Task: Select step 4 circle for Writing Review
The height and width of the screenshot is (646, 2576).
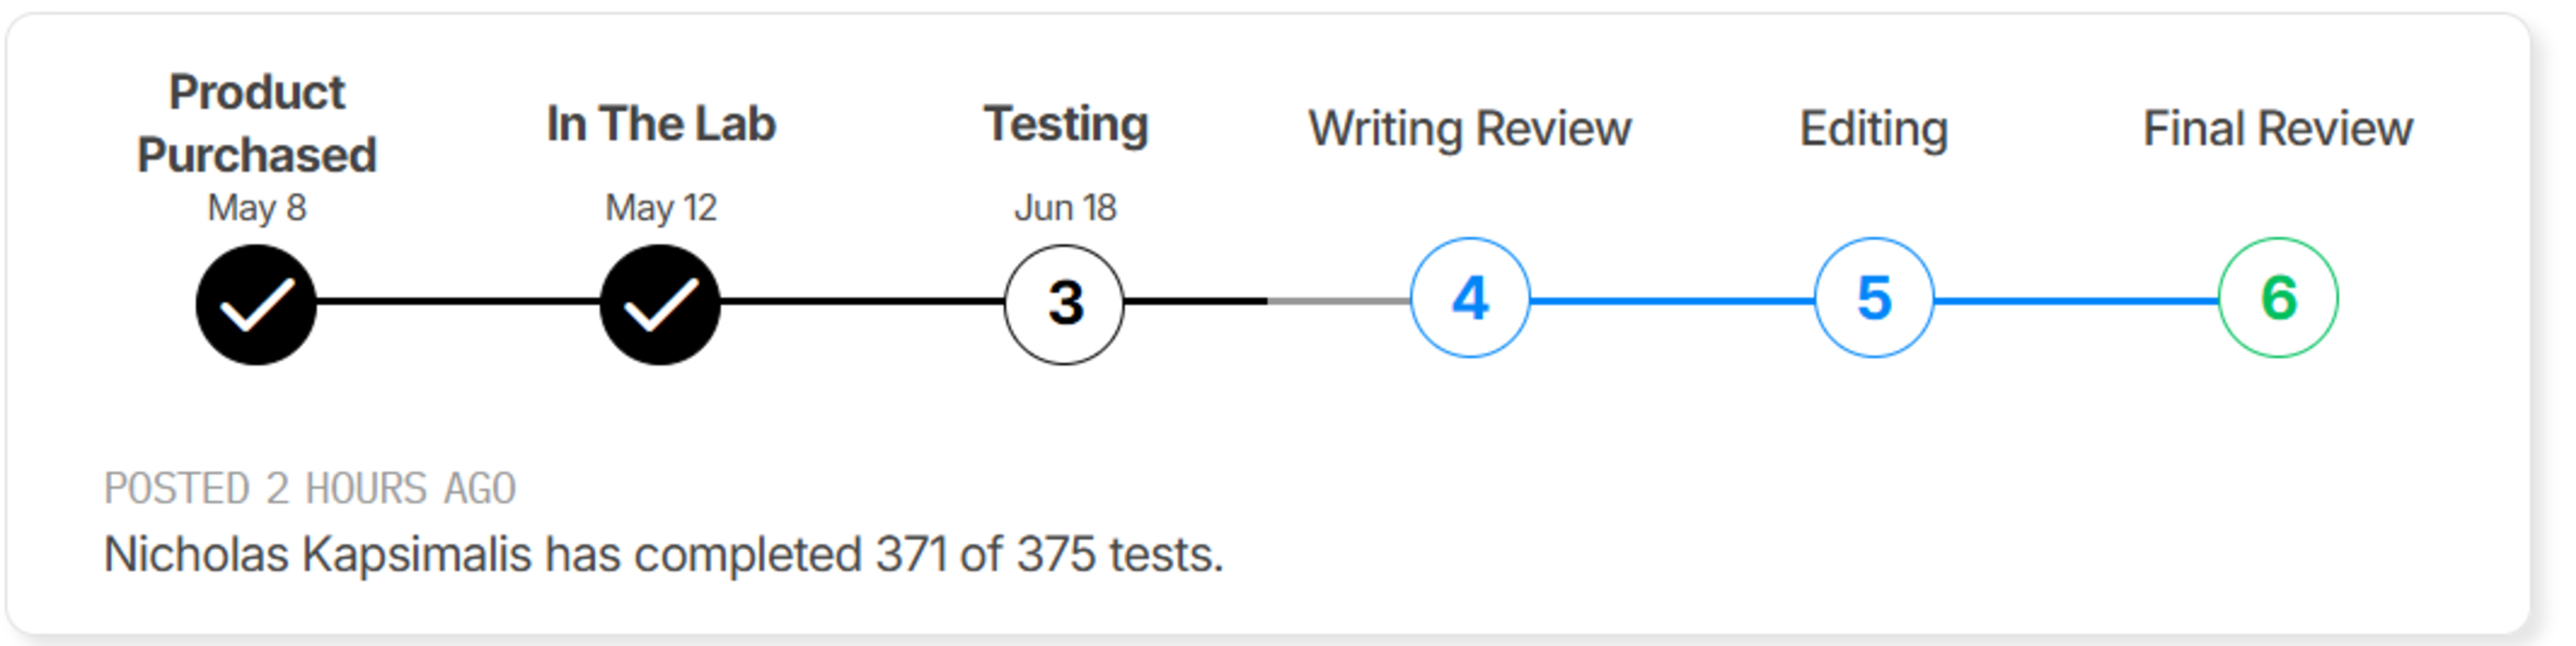Action: pyautogui.click(x=1469, y=298)
